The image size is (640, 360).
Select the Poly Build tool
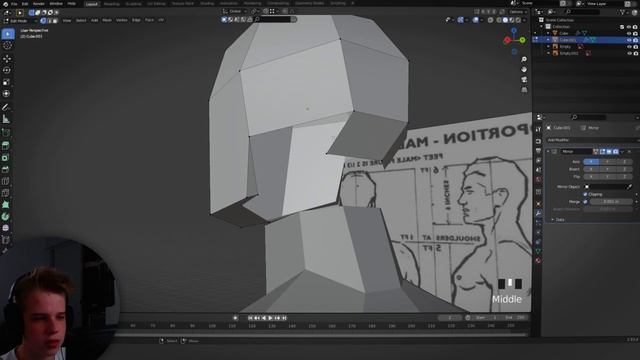click(6, 205)
